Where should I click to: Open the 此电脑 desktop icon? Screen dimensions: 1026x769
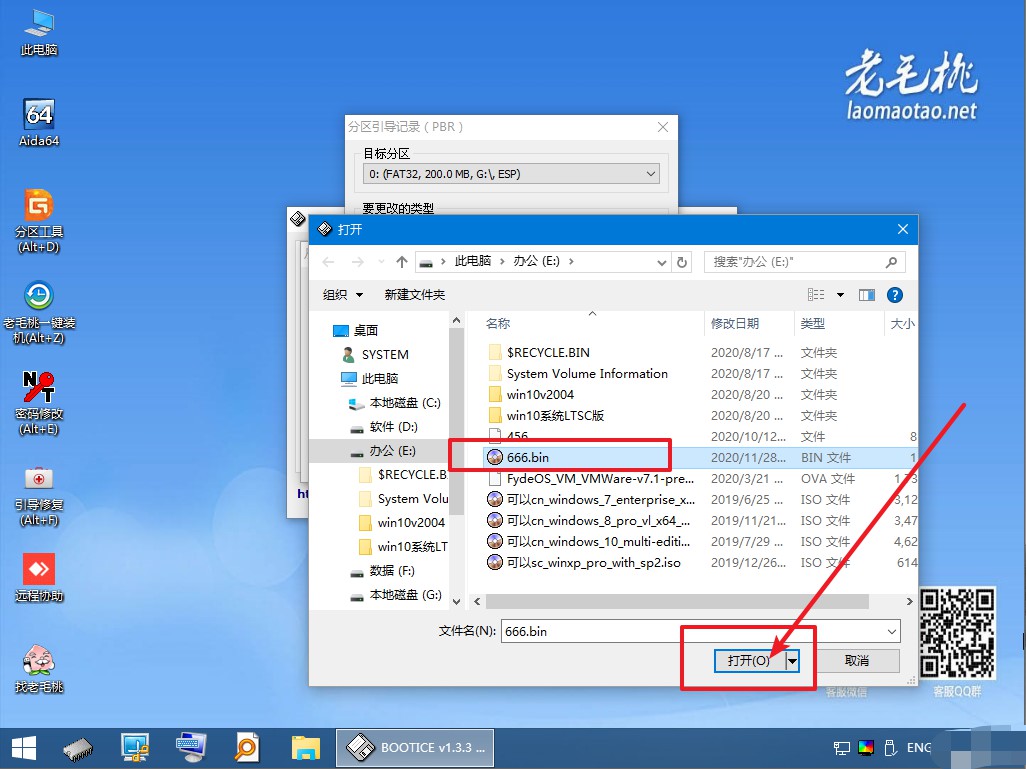(x=39, y=33)
